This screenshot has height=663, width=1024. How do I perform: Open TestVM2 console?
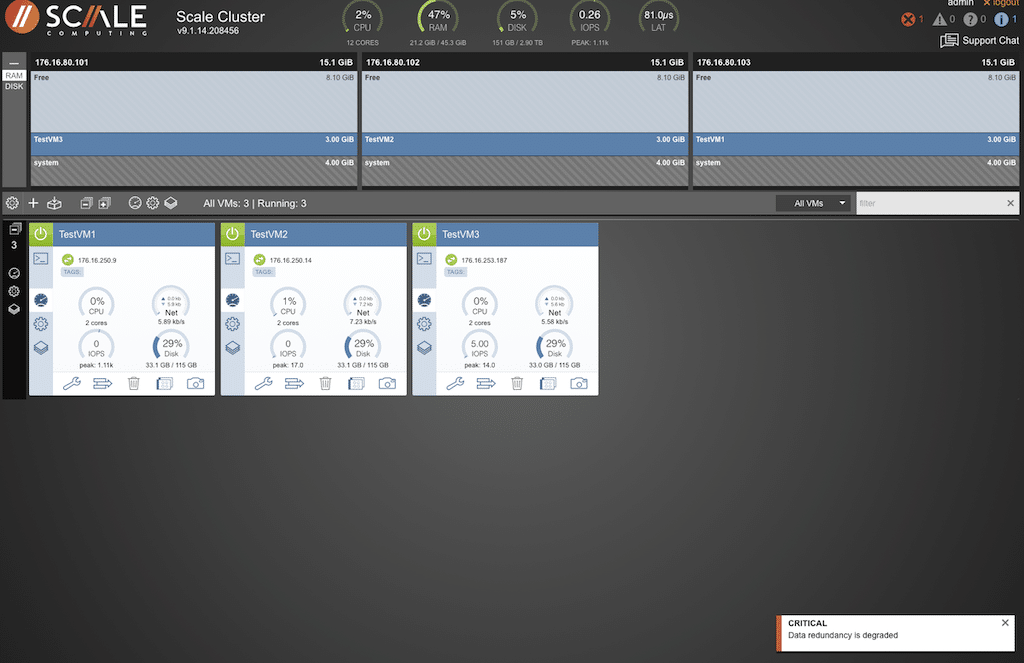(232, 259)
